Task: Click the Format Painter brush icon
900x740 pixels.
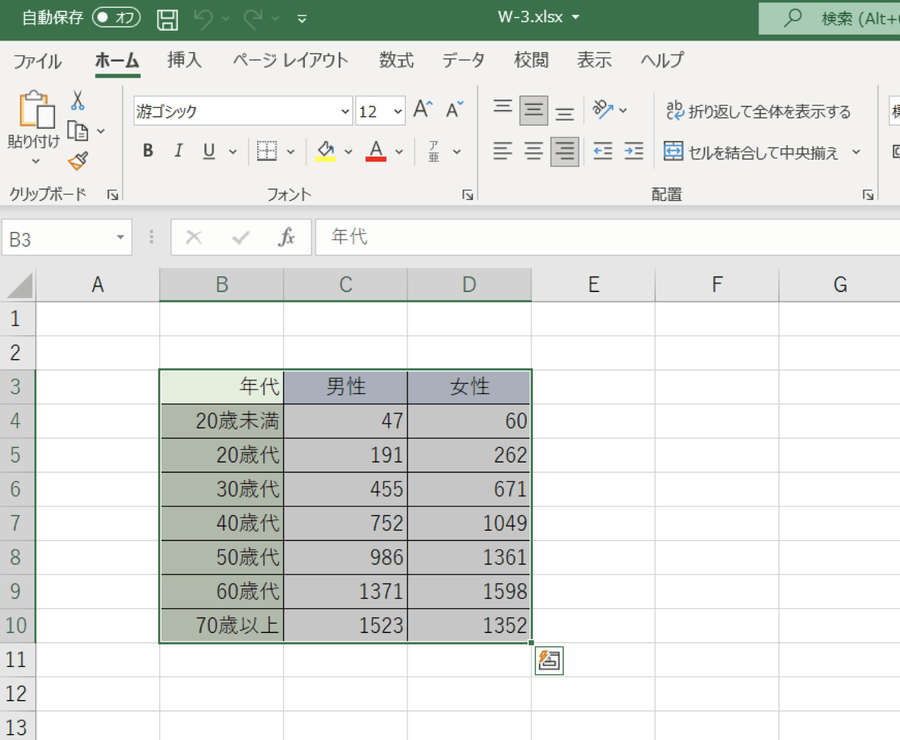Action: pyautogui.click(x=77, y=161)
